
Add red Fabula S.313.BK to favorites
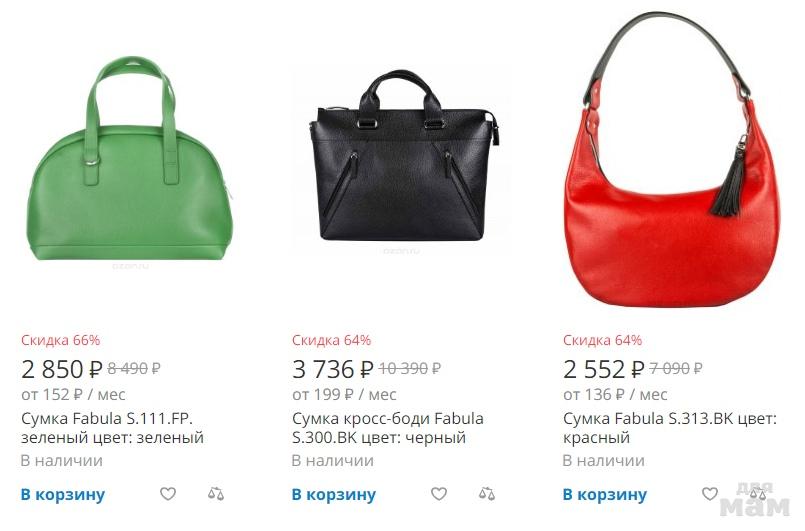point(710,494)
